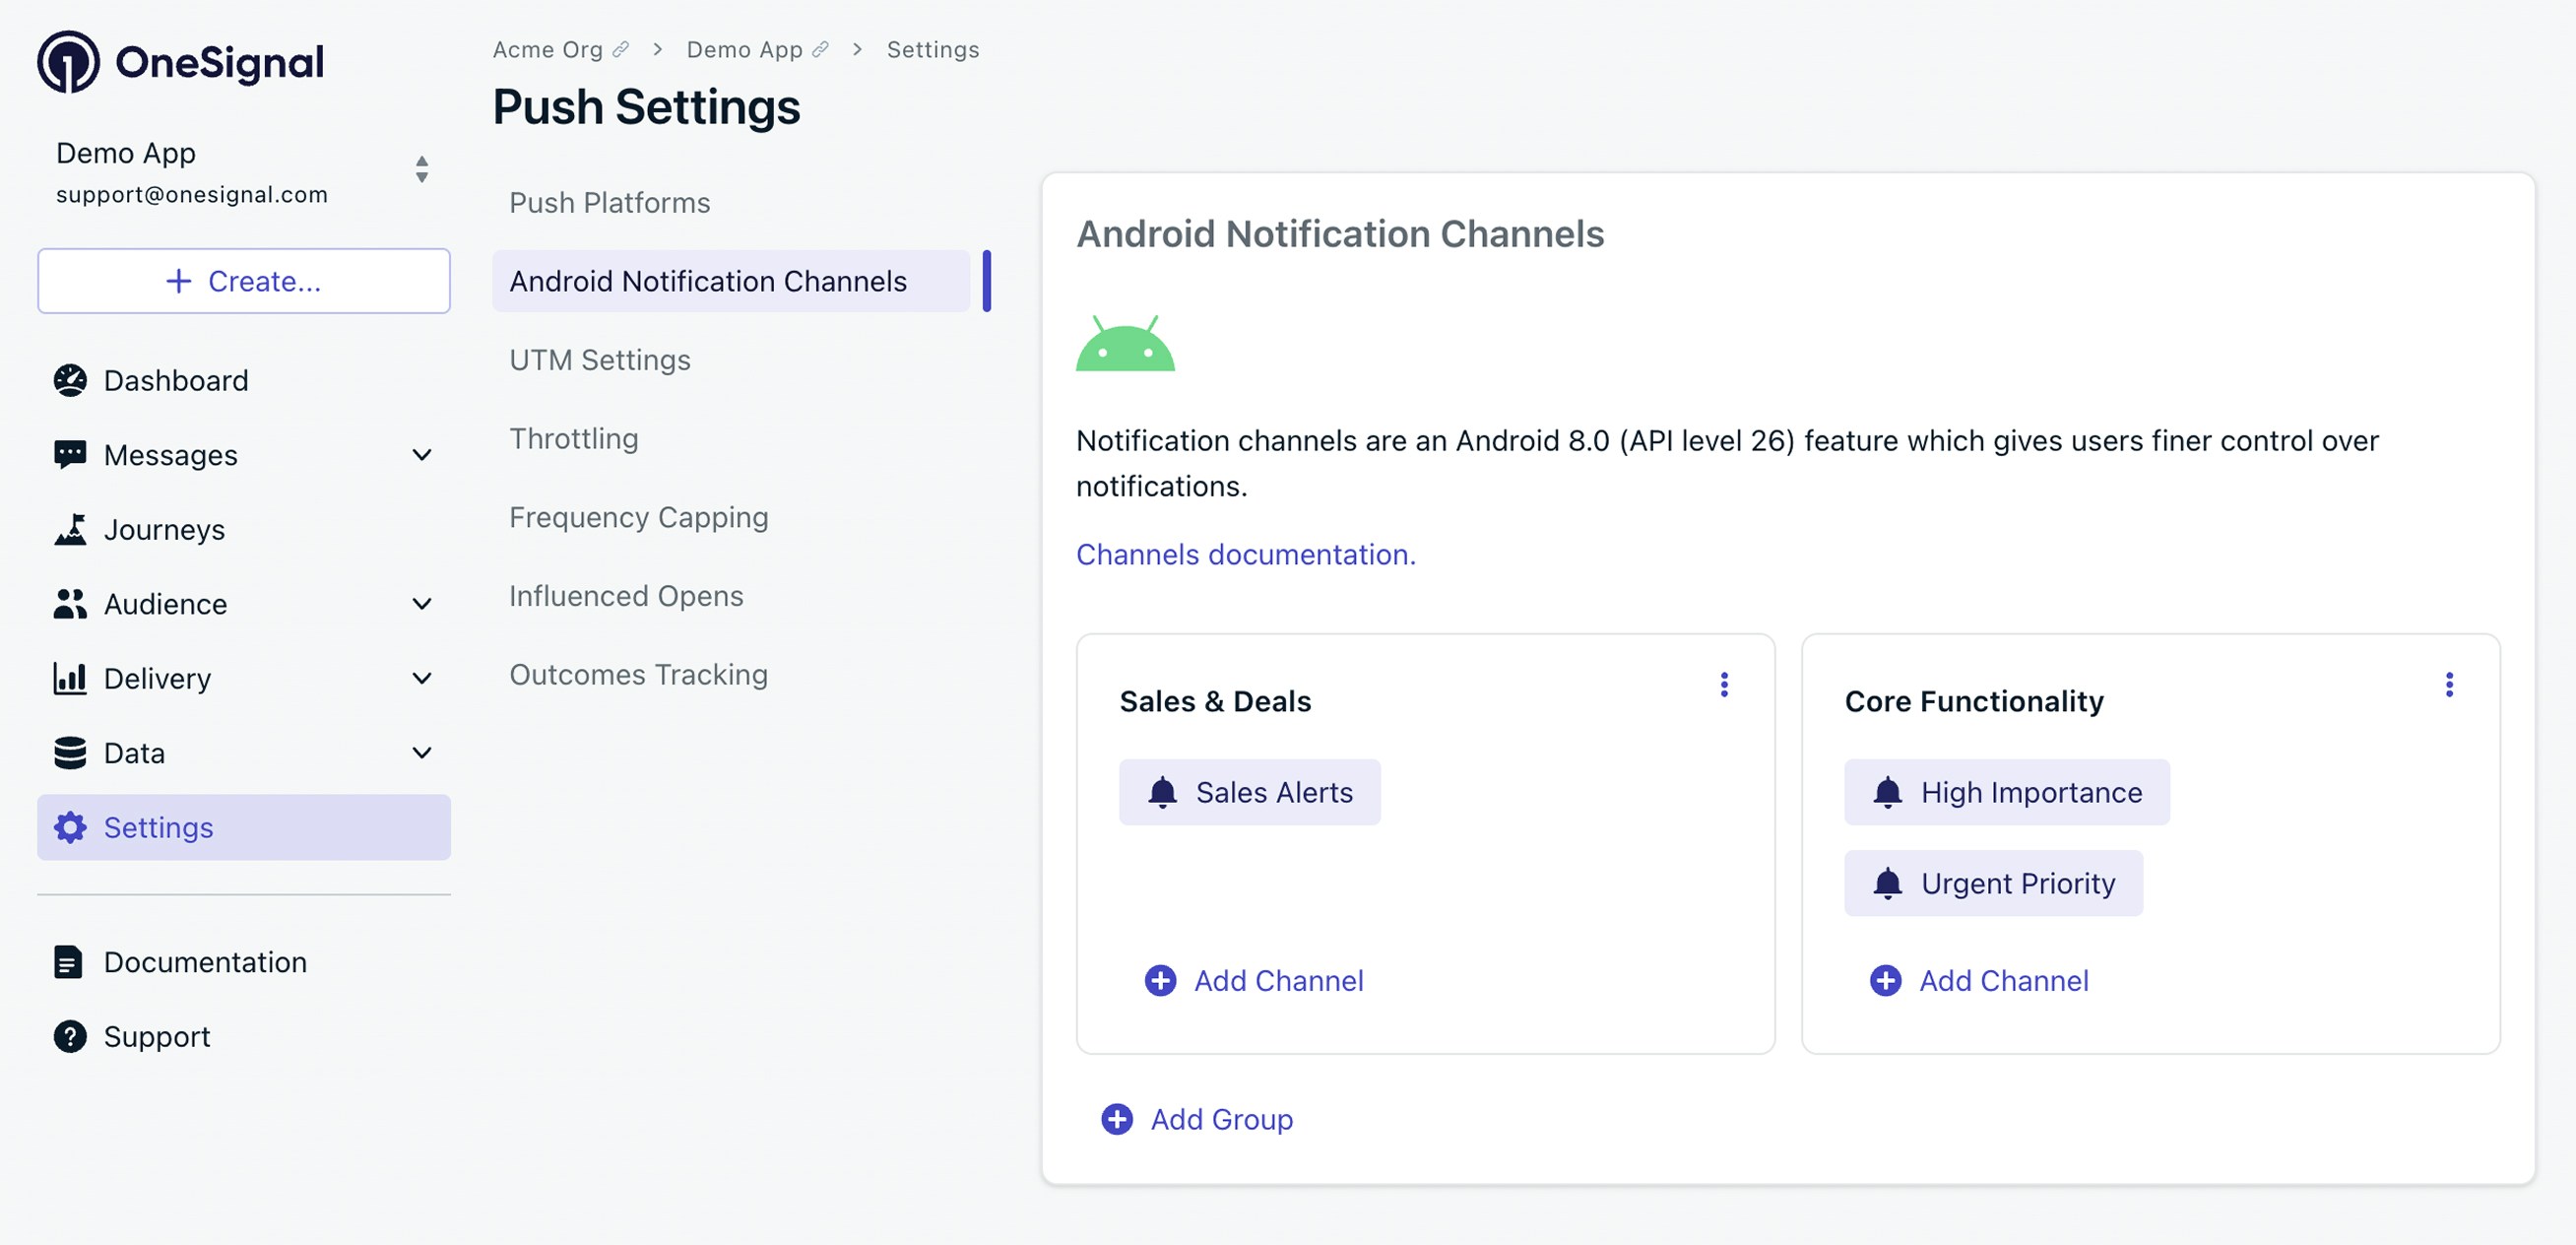2576x1245 pixels.
Task: Open the Demo App switcher dropdown
Action: (x=422, y=169)
